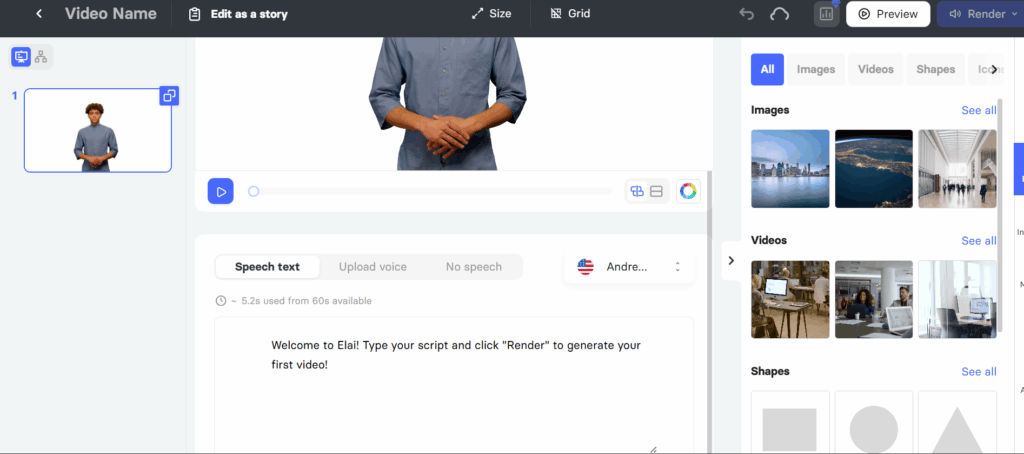The width and height of the screenshot is (1024, 454).
Task: Click the playback progress slider handle
Action: [253, 191]
